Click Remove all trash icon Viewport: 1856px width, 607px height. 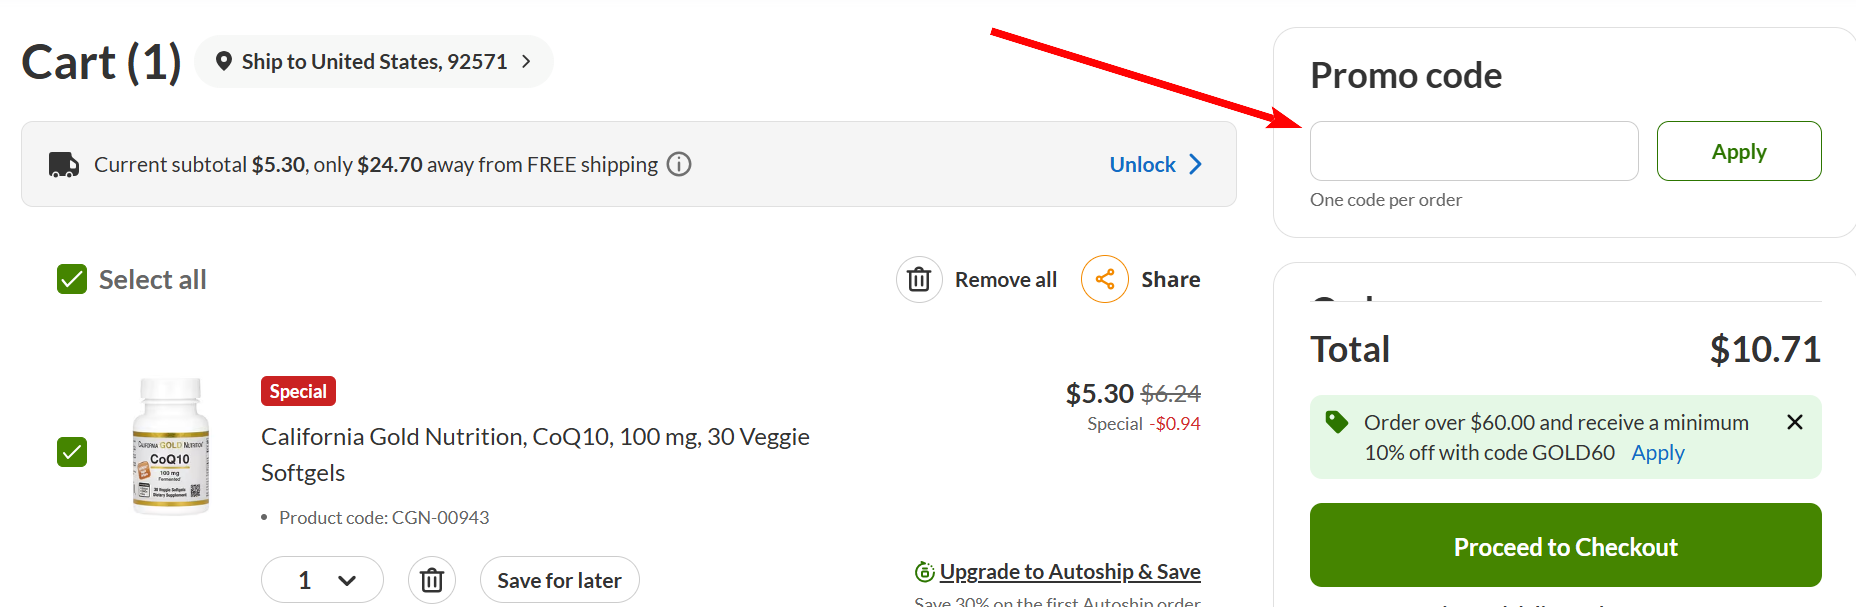(919, 280)
